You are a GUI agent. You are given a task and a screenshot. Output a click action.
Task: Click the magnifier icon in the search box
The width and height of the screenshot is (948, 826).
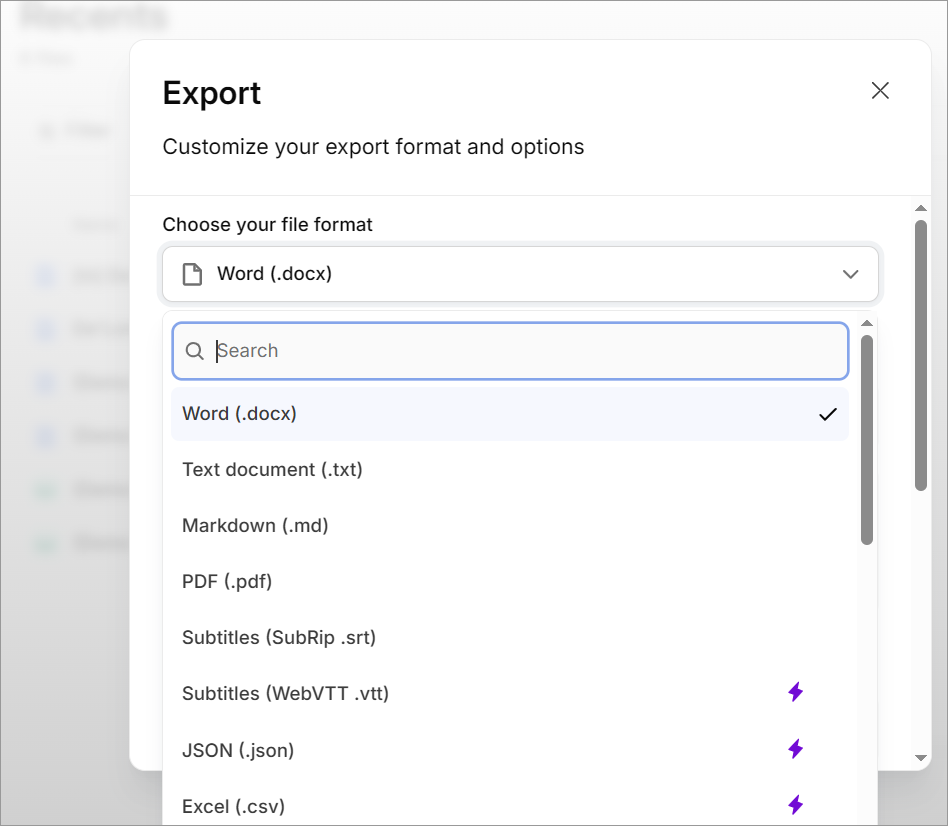click(x=194, y=351)
